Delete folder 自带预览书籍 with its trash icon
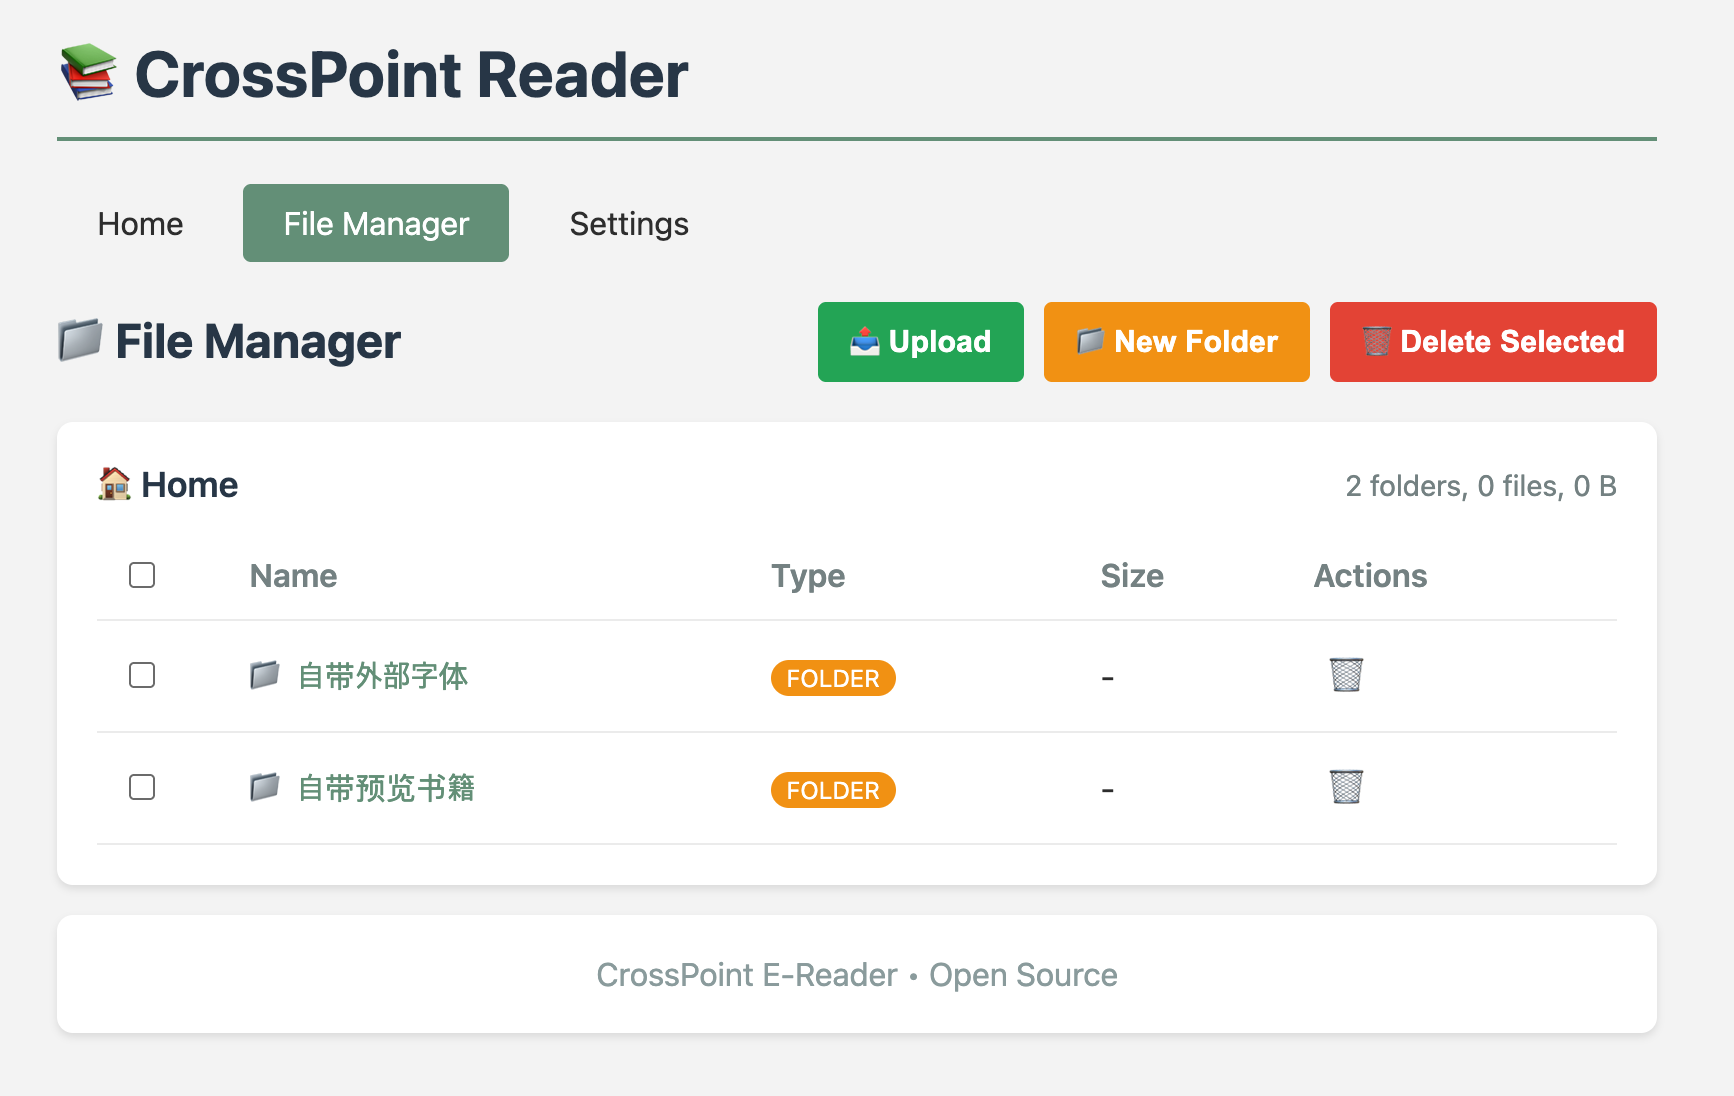 1346,787
